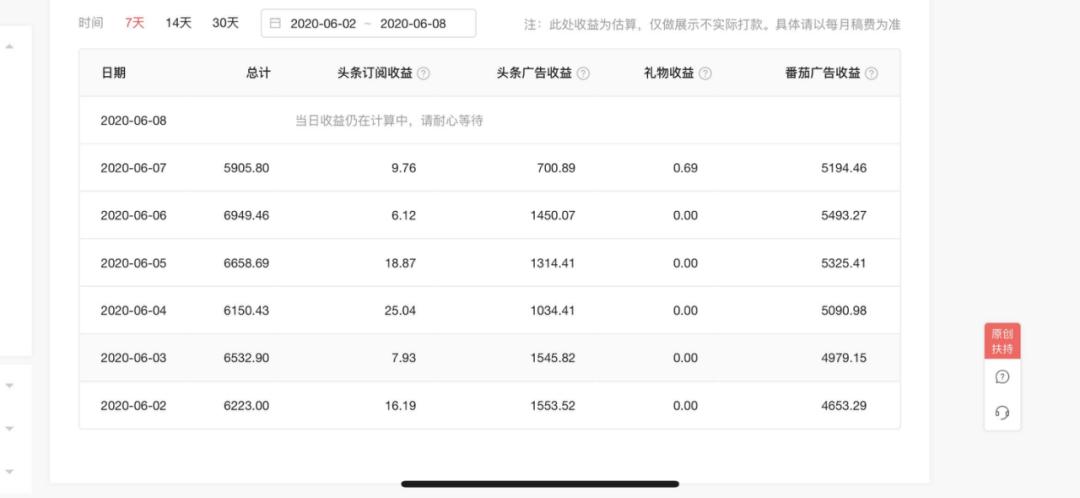Click total value 5905.80
Viewport: 1080px width, 498px height.
(247, 168)
